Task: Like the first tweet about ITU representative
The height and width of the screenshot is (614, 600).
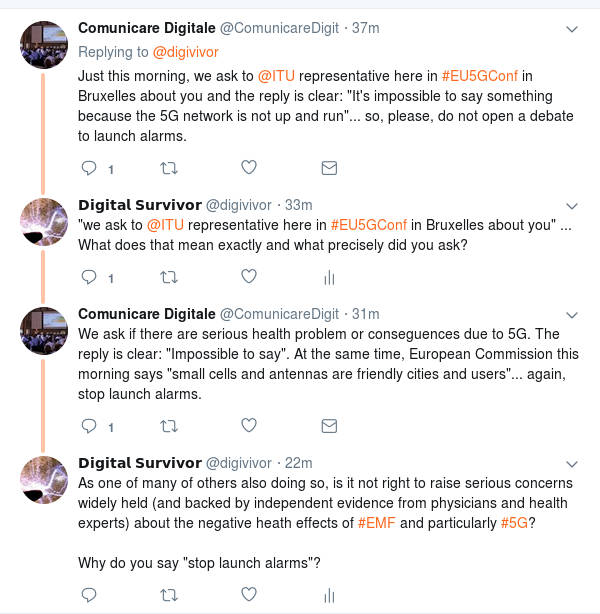Action: [249, 168]
